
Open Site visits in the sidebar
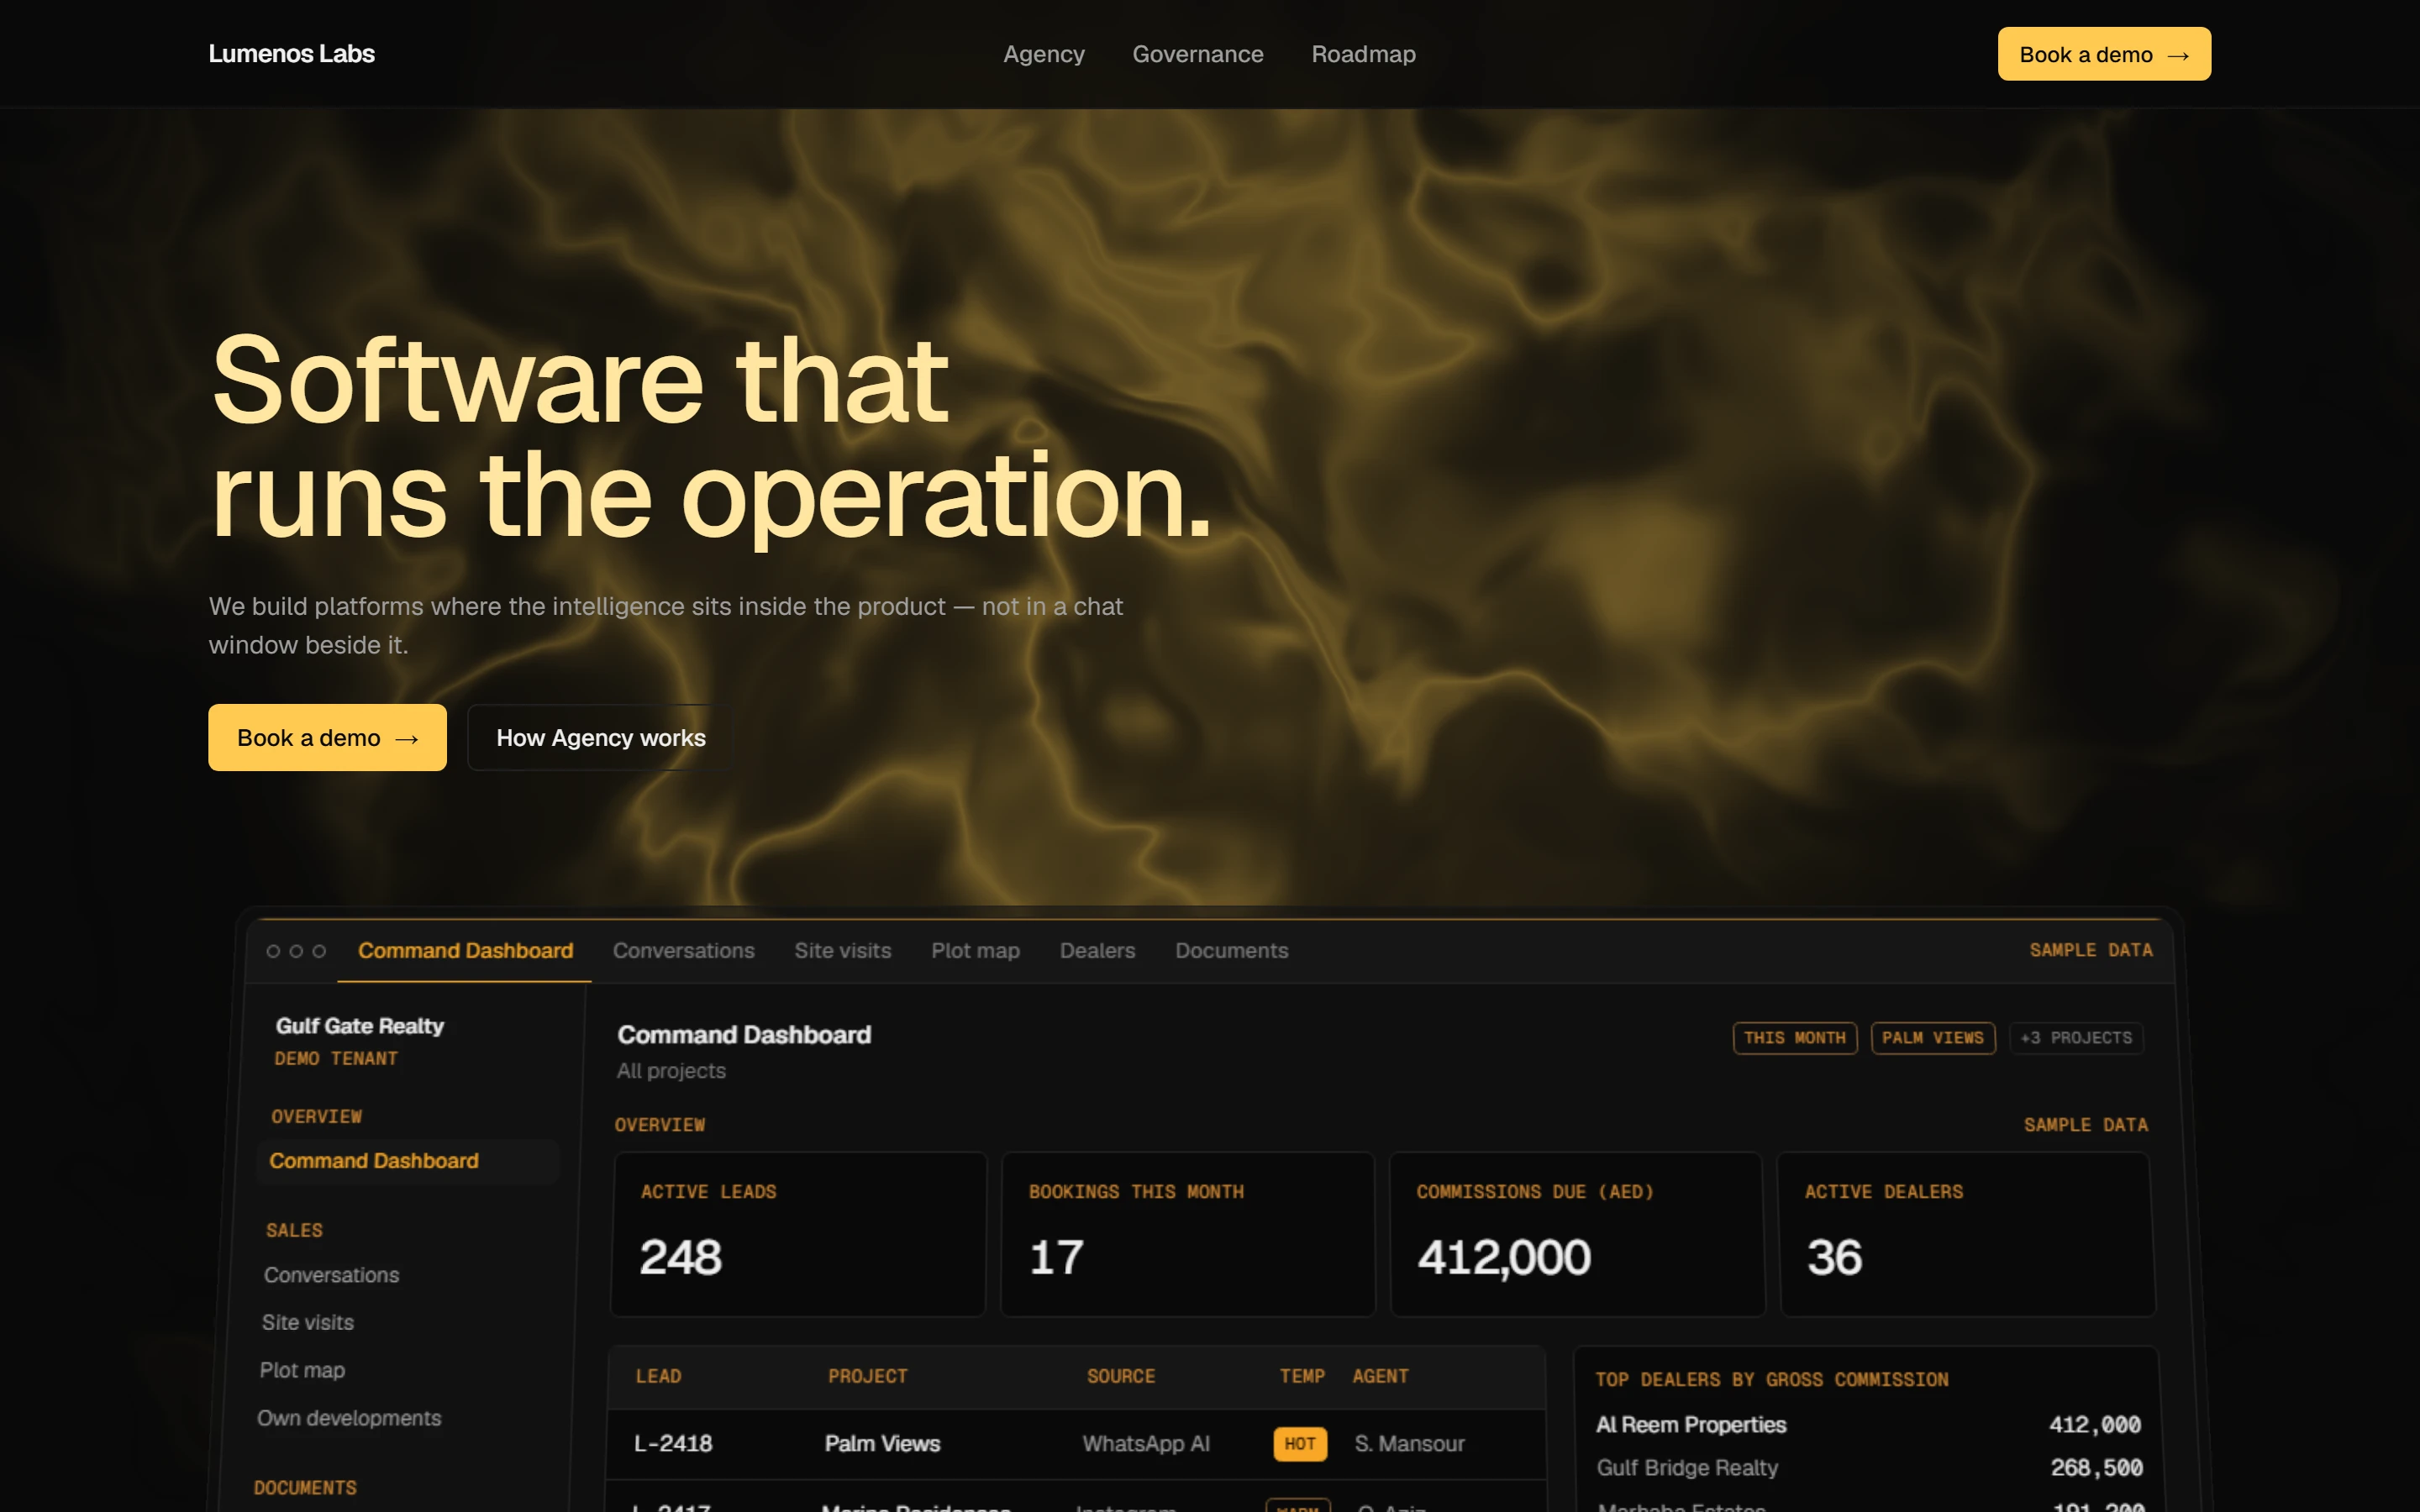pos(308,1322)
